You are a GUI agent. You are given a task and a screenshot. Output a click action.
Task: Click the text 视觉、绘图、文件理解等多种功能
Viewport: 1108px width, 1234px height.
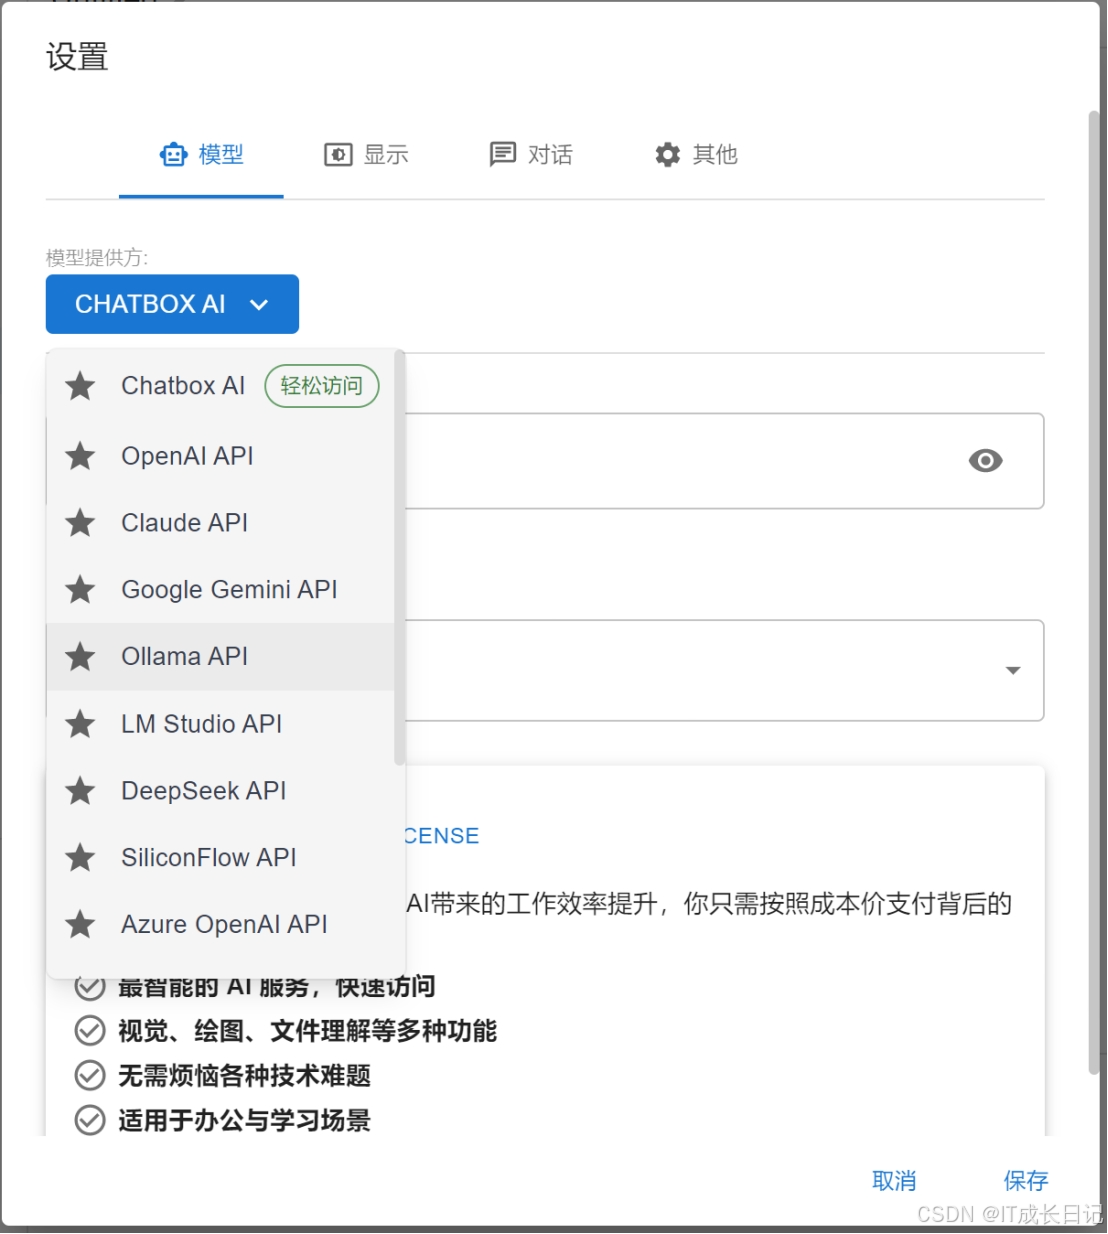(308, 1031)
